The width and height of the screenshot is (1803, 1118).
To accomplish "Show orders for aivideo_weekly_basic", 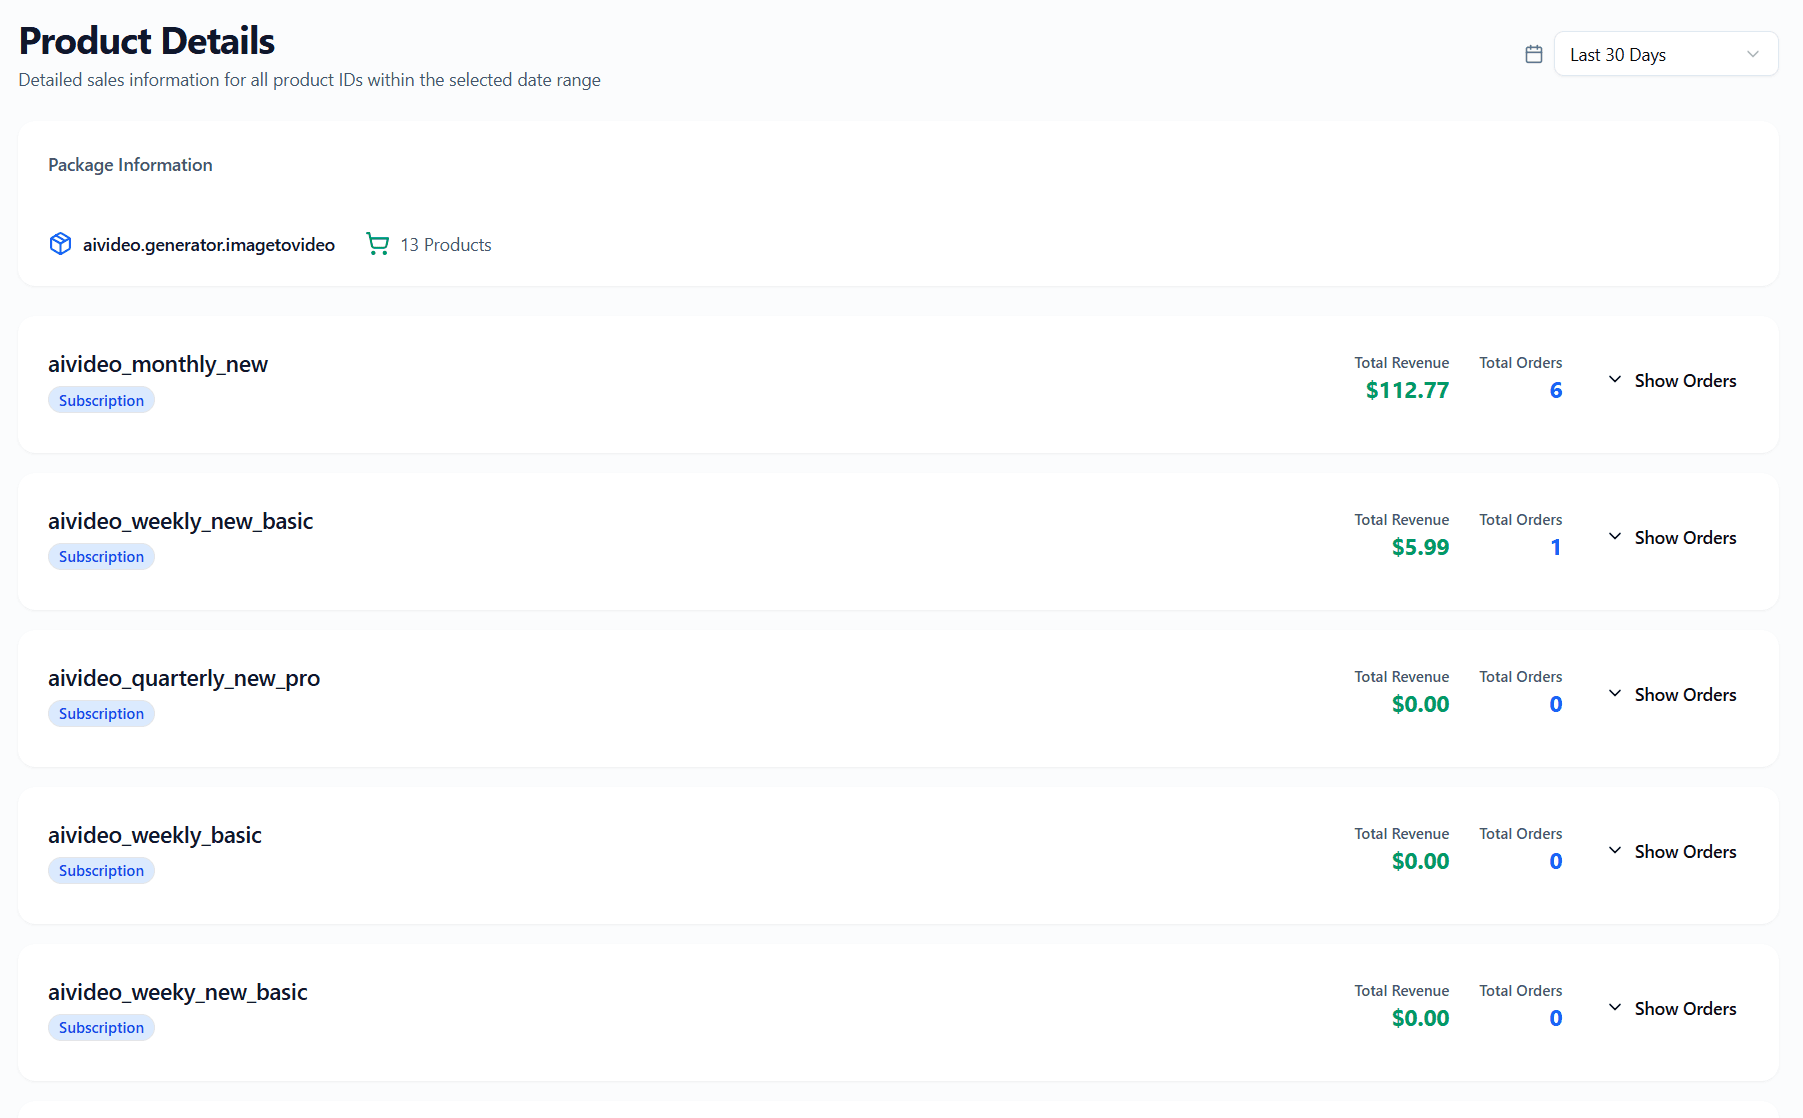I will pyautogui.click(x=1672, y=852).
